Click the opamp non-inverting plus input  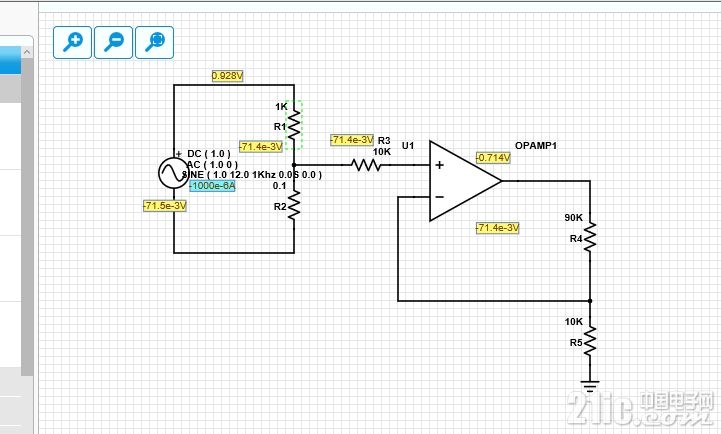coord(439,165)
